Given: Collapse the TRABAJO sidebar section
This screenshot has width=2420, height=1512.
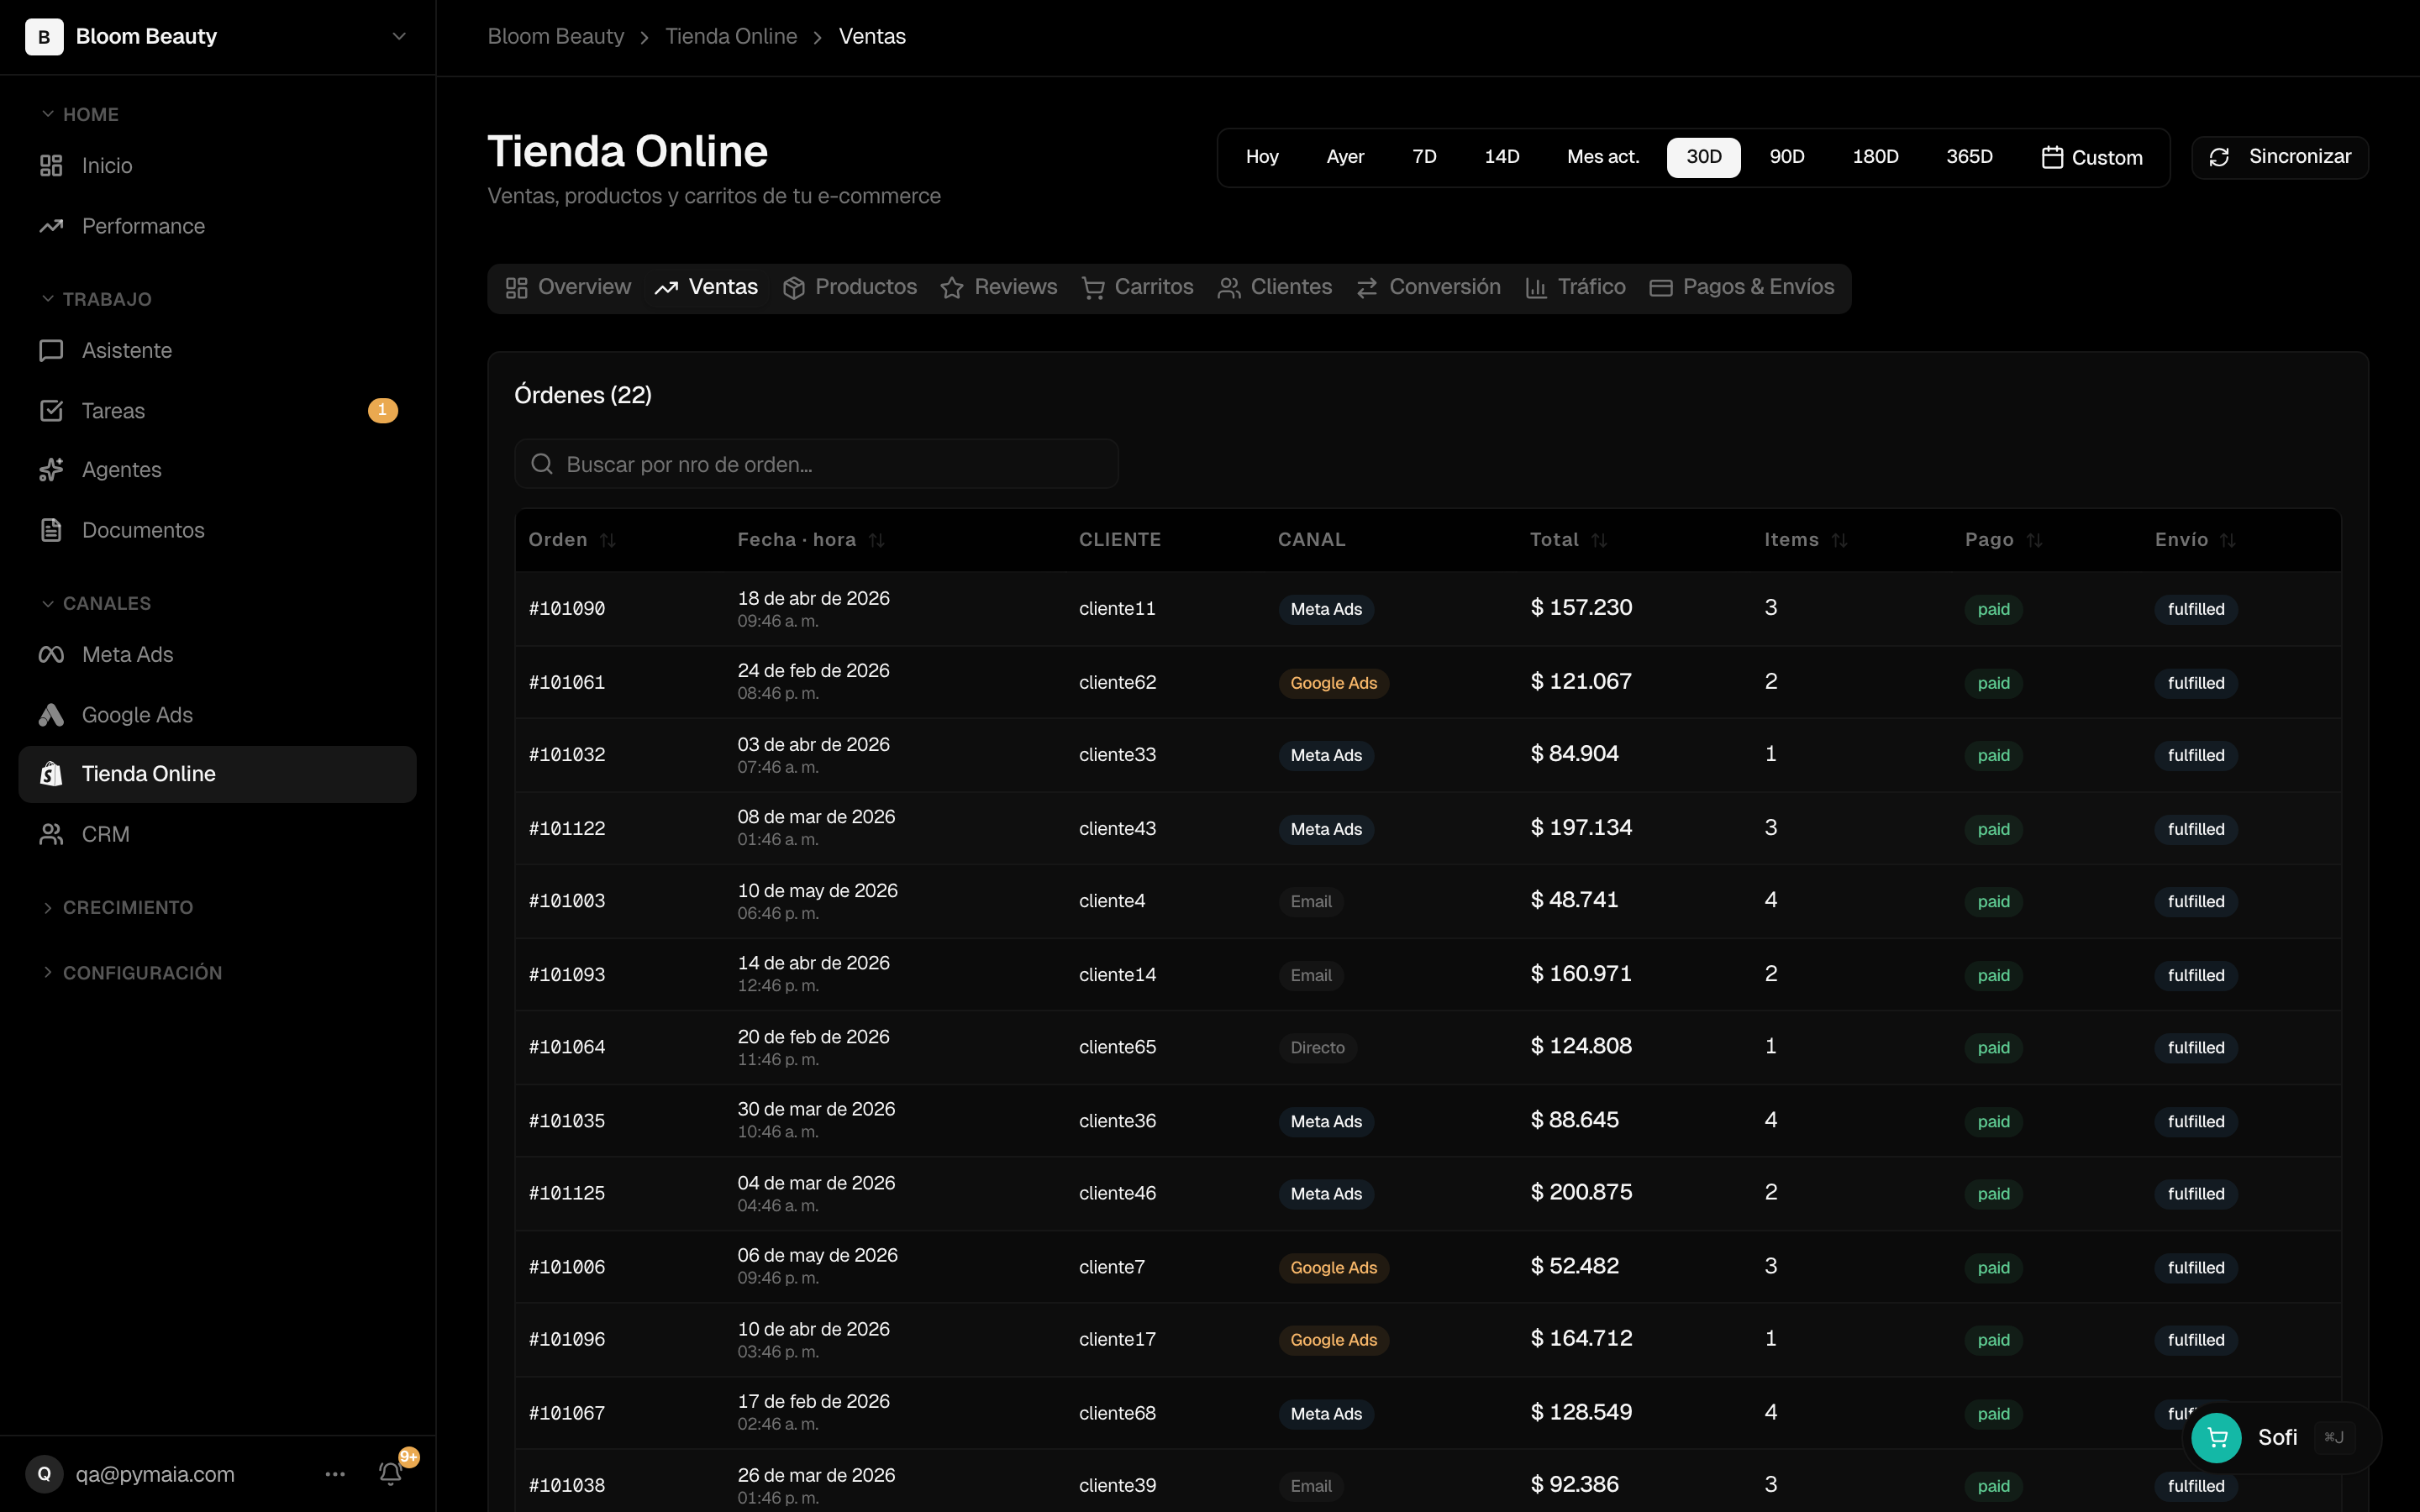Looking at the screenshot, I should click(x=96, y=299).
